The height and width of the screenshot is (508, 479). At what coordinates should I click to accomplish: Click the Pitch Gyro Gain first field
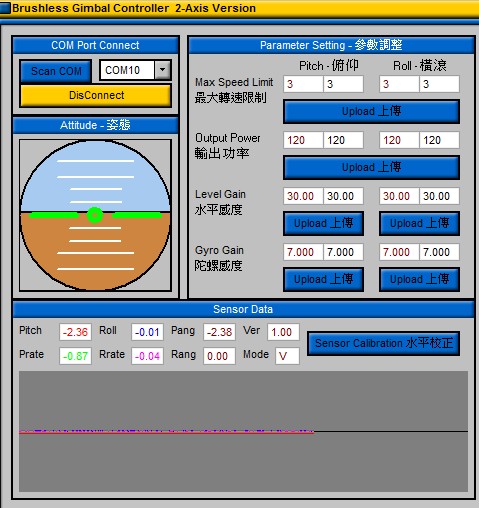(x=303, y=252)
